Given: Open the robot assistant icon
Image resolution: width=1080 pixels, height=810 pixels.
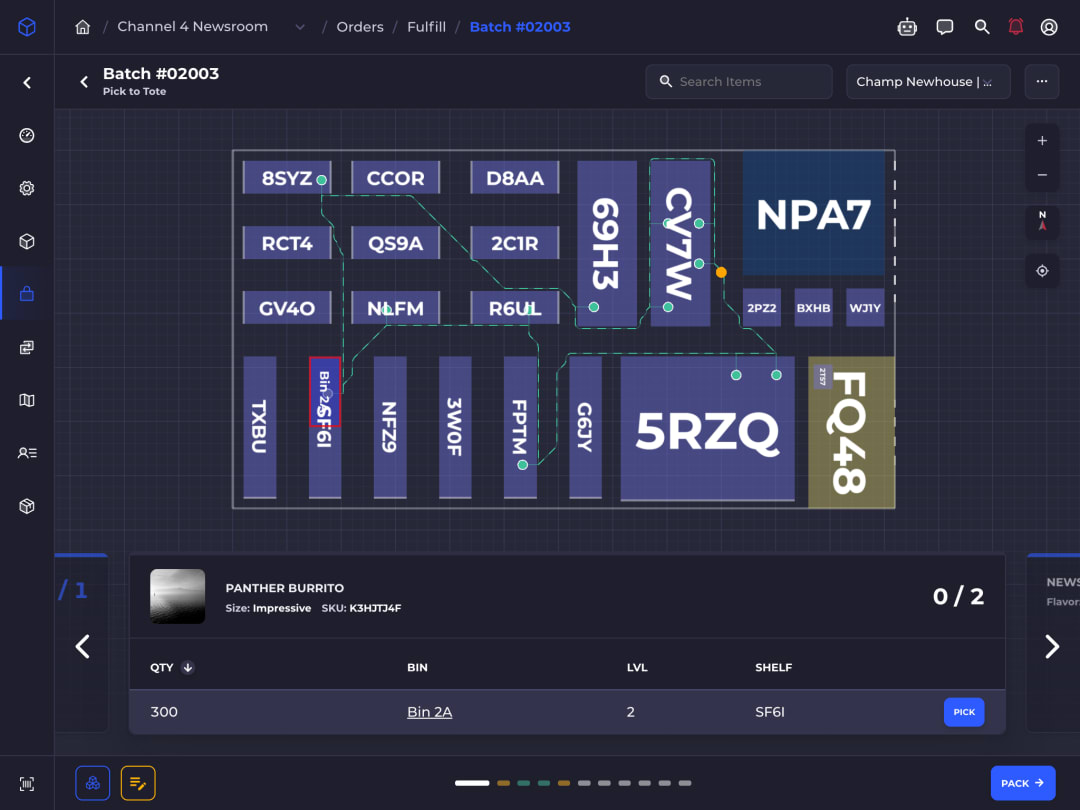Looking at the screenshot, I should (907, 27).
